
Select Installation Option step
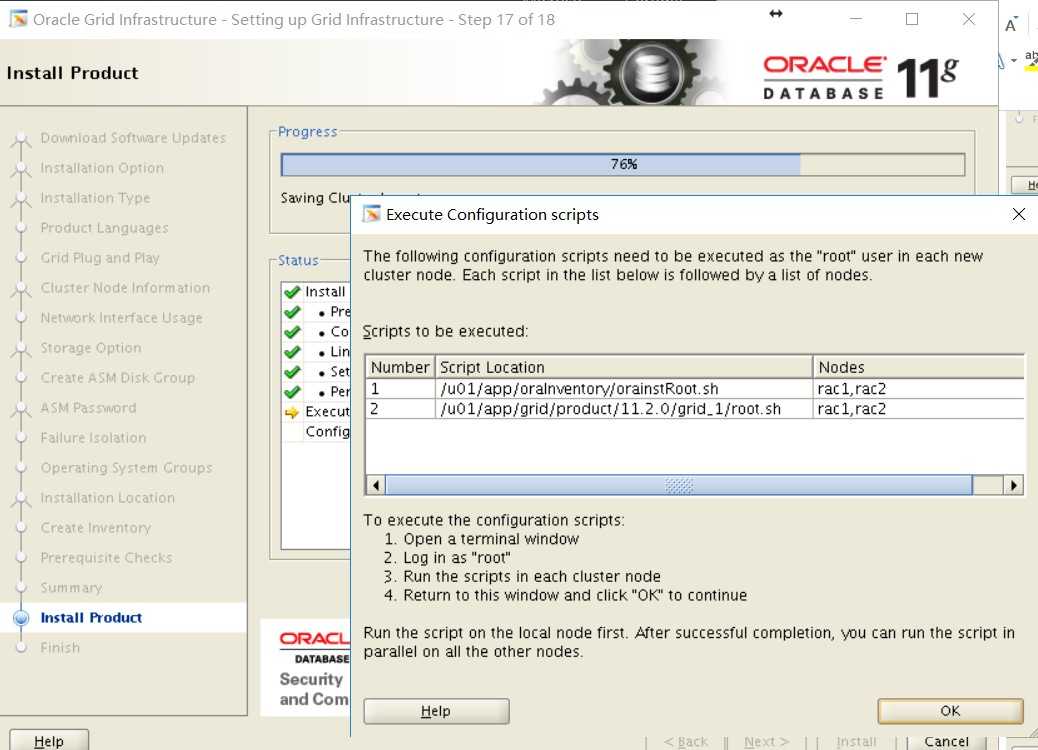tap(102, 168)
